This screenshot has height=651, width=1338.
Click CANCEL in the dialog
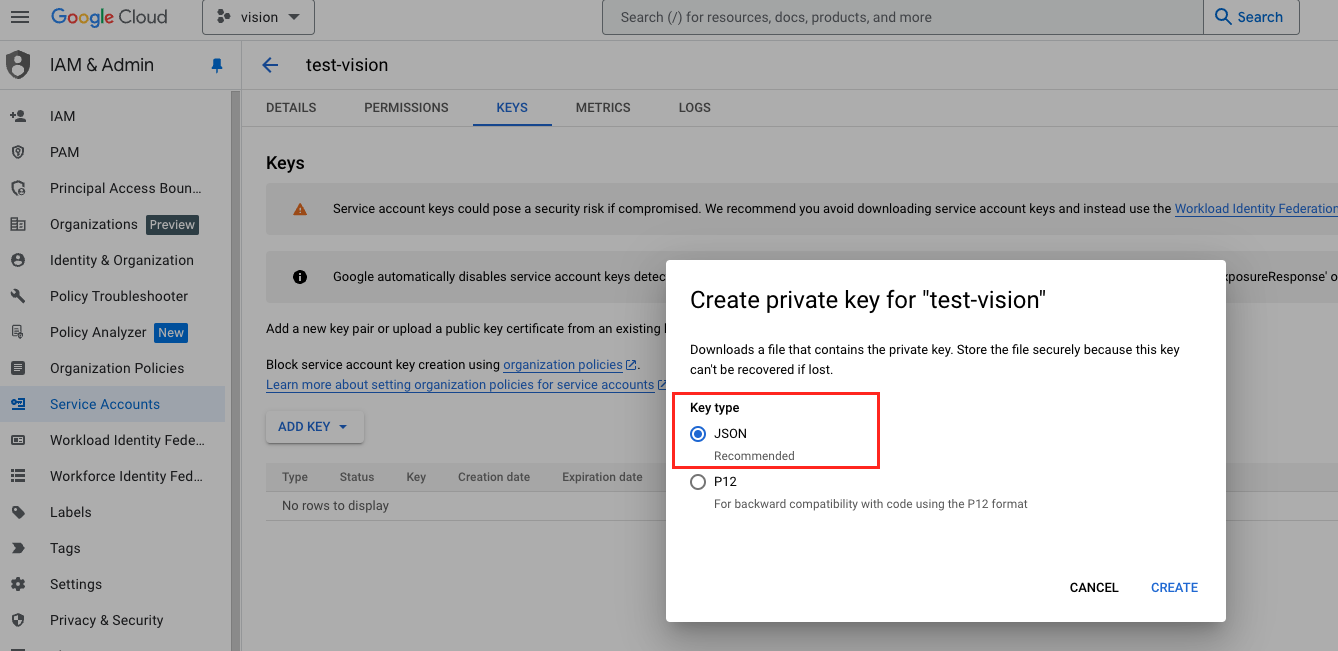1094,588
